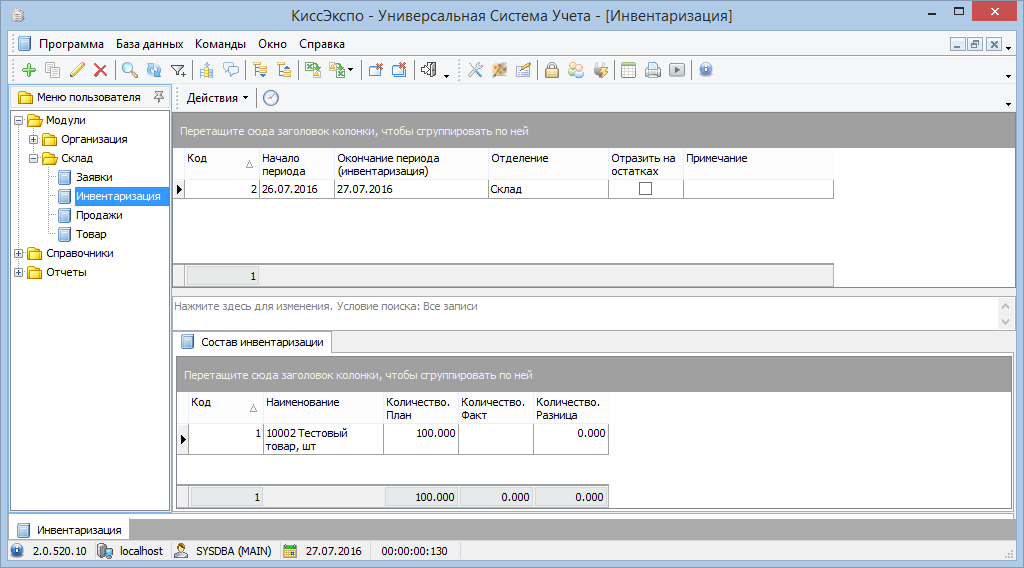Image resolution: width=1024 pixels, height=568 pixels.
Task: Click the magnifying glass search icon
Action: click(x=129, y=70)
